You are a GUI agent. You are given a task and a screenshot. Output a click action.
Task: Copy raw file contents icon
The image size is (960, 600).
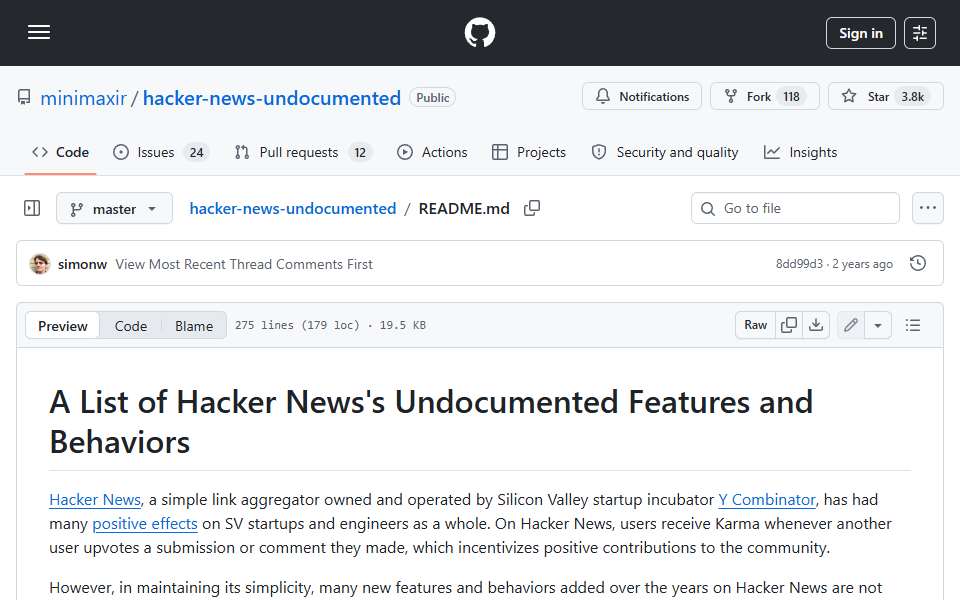[789, 325]
